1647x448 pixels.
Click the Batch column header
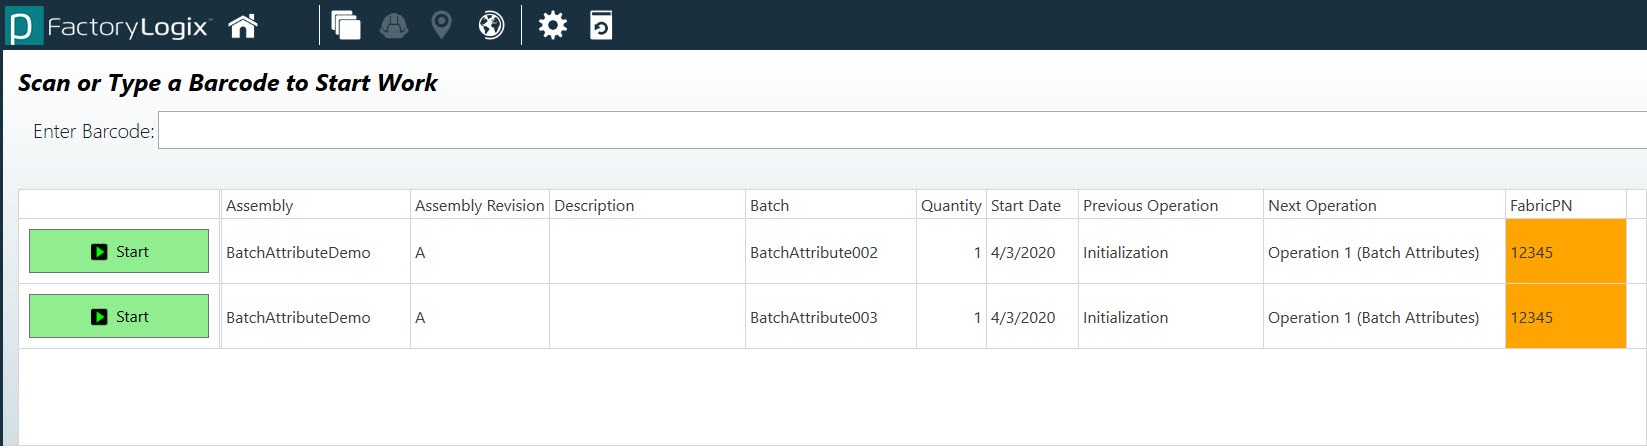pyautogui.click(x=770, y=206)
